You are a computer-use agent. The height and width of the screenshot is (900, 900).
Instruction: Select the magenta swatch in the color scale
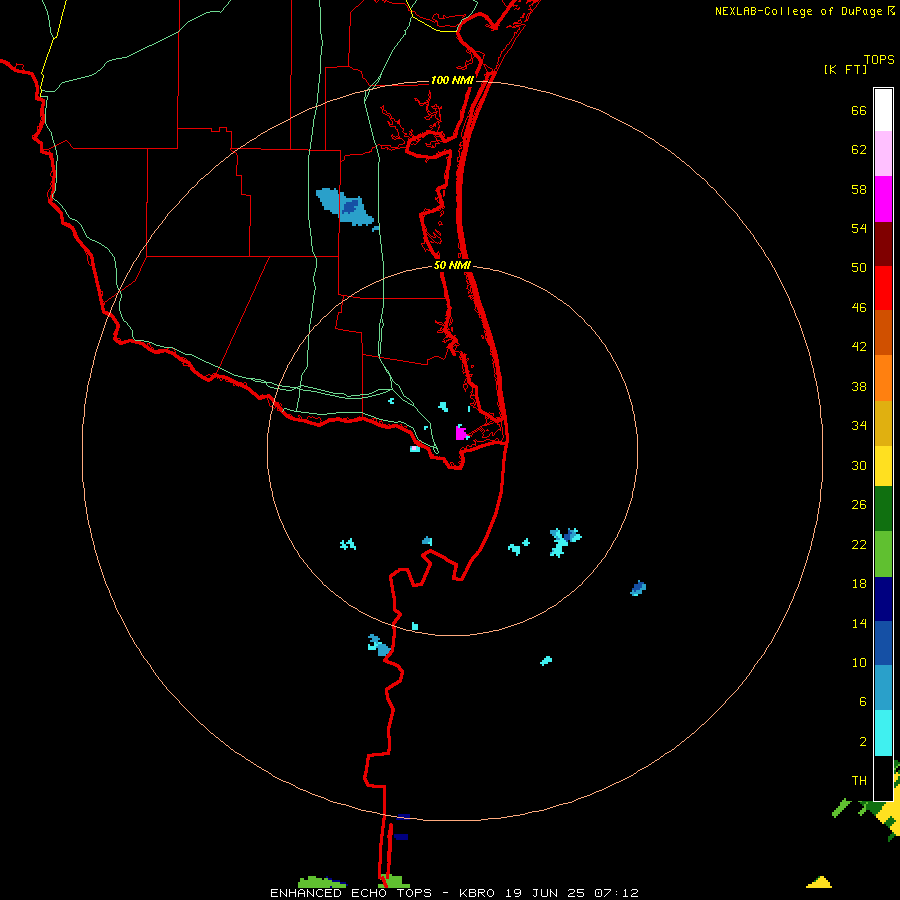tap(883, 199)
